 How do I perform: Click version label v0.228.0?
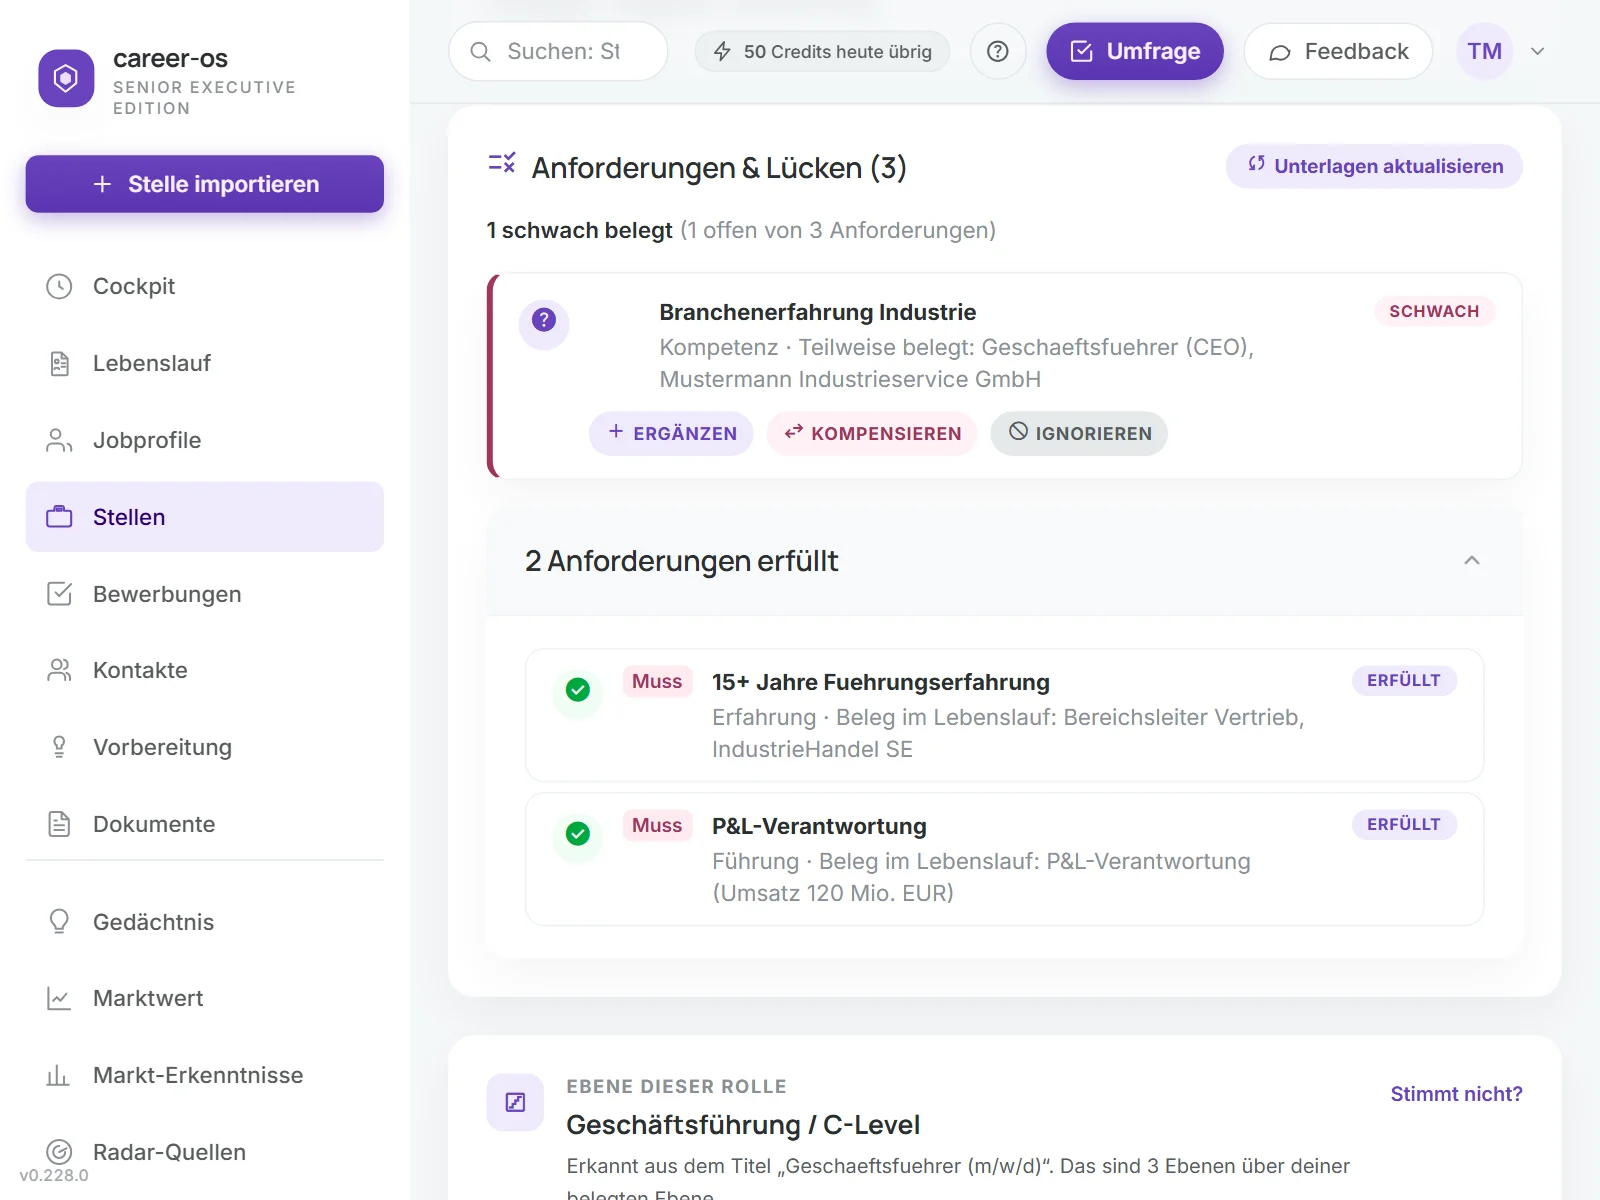click(54, 1176)
